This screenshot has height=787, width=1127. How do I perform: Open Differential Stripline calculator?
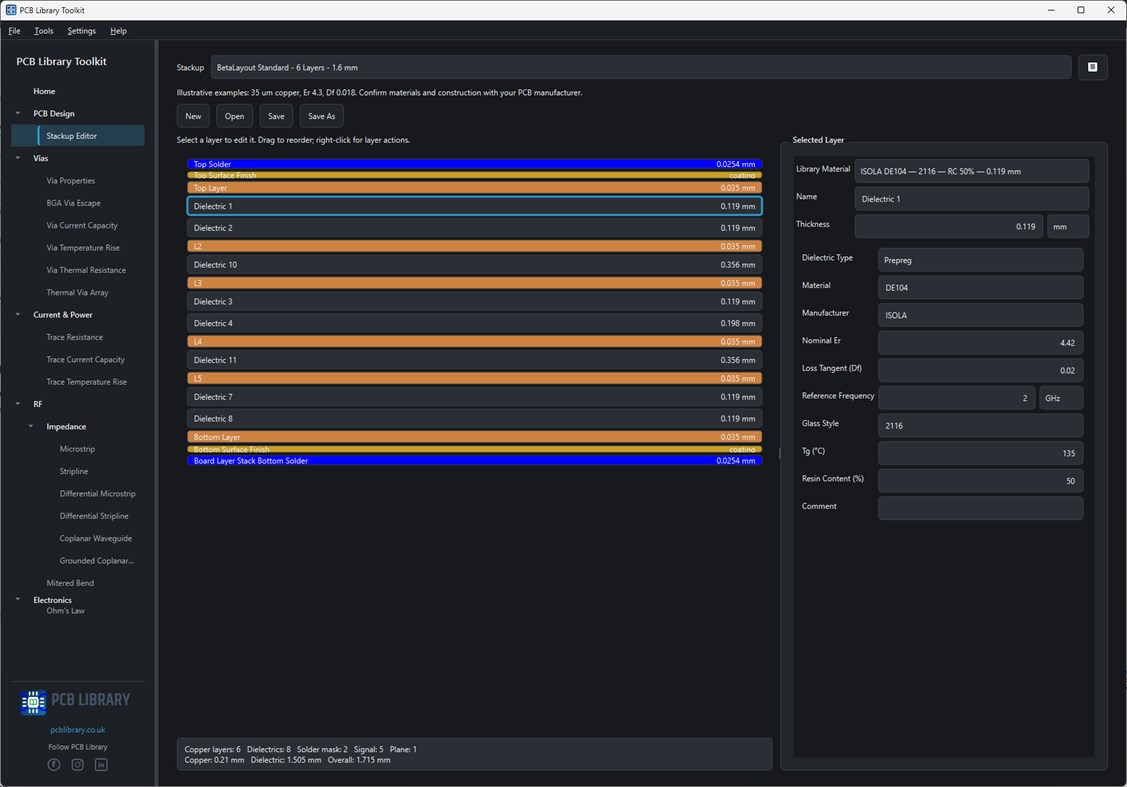(93, 515)
